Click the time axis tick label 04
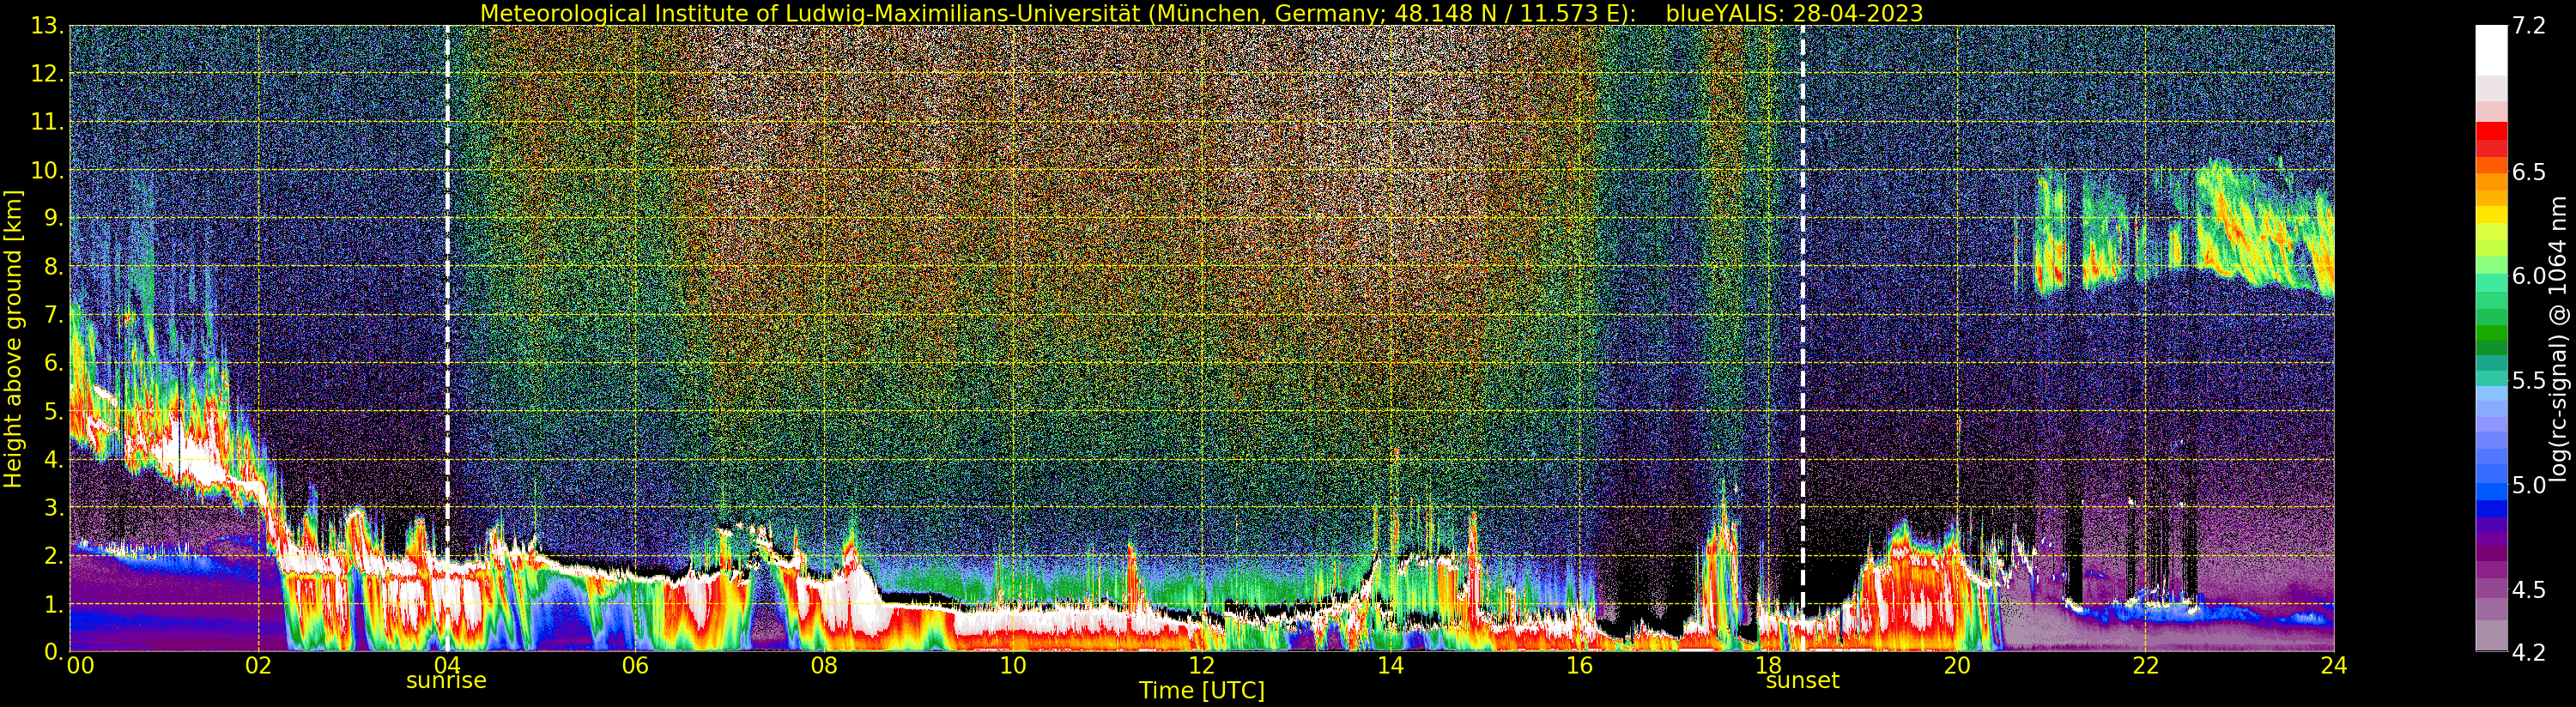2576x707 pixels. 447,666
